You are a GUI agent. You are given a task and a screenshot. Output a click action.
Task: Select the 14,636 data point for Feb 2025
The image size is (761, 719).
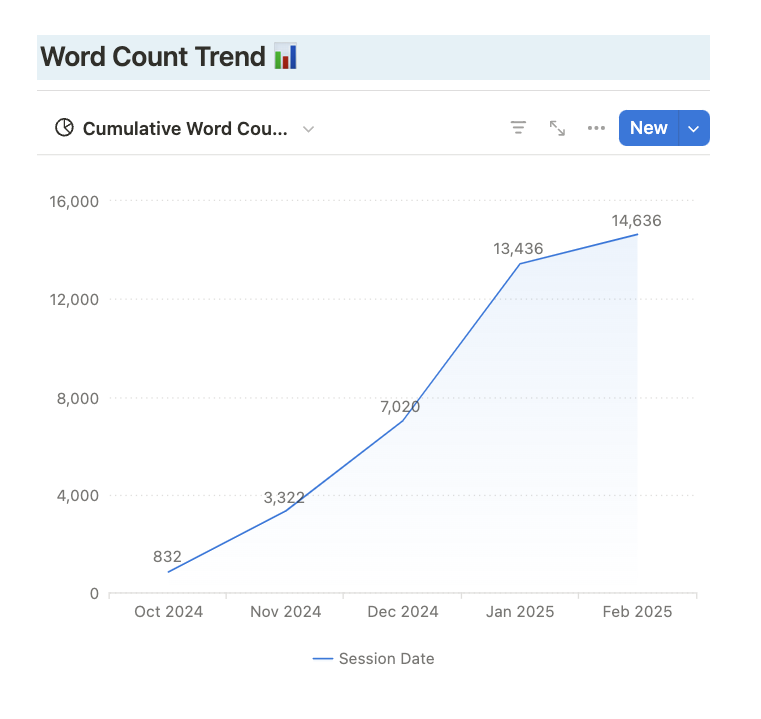[636, 234]
